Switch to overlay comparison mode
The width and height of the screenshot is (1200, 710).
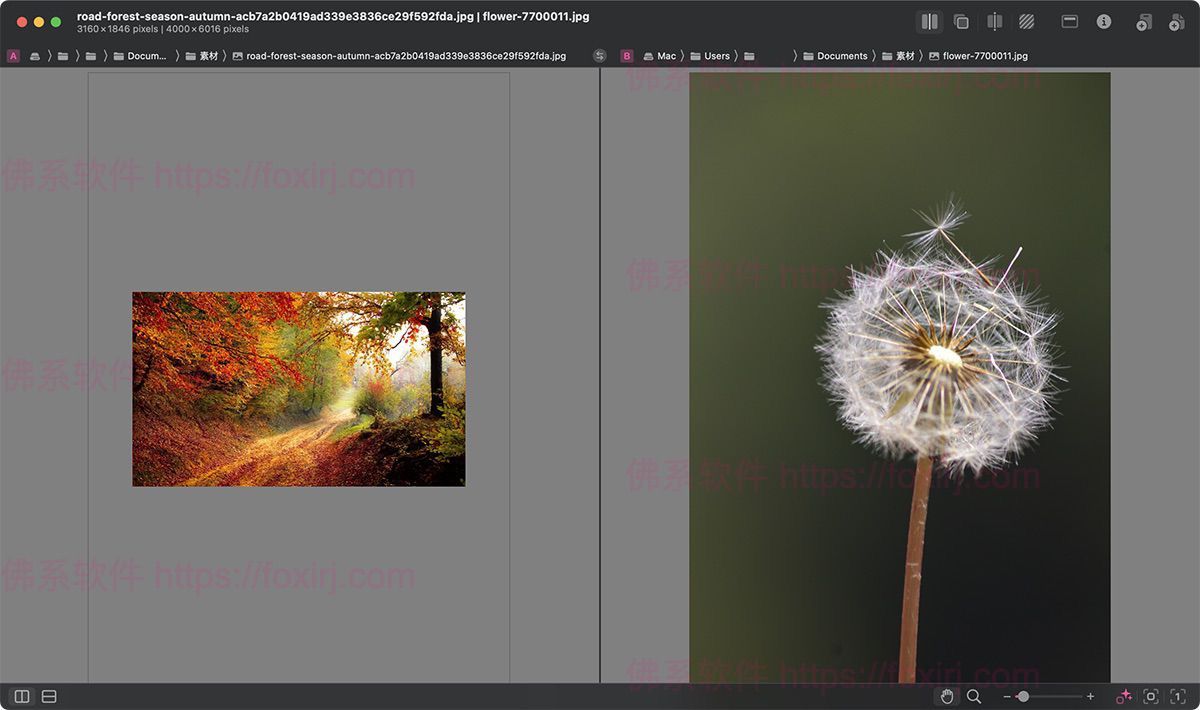click(x=961, y=21)
